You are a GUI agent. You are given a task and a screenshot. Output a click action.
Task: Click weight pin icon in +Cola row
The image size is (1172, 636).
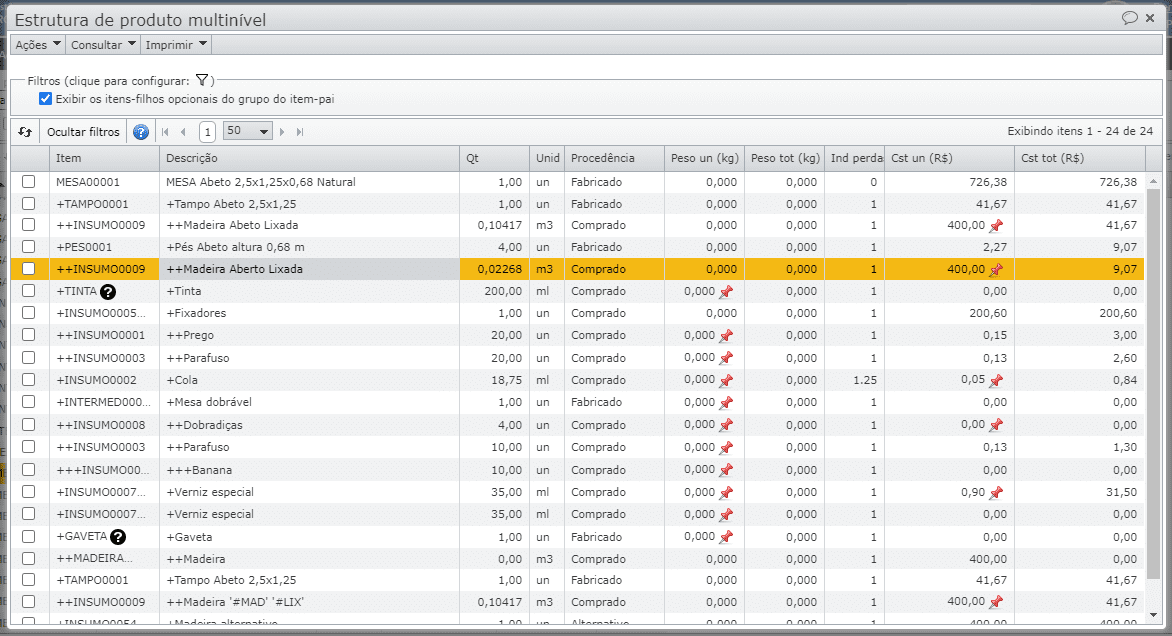click(726, 380)
